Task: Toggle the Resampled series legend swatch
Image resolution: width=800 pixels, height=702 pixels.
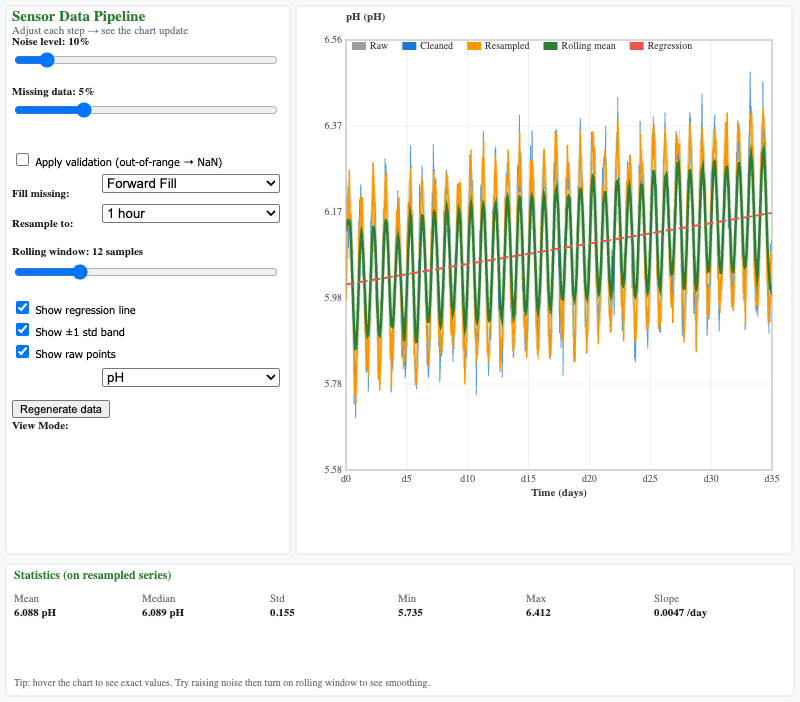Action: [474, 46]
